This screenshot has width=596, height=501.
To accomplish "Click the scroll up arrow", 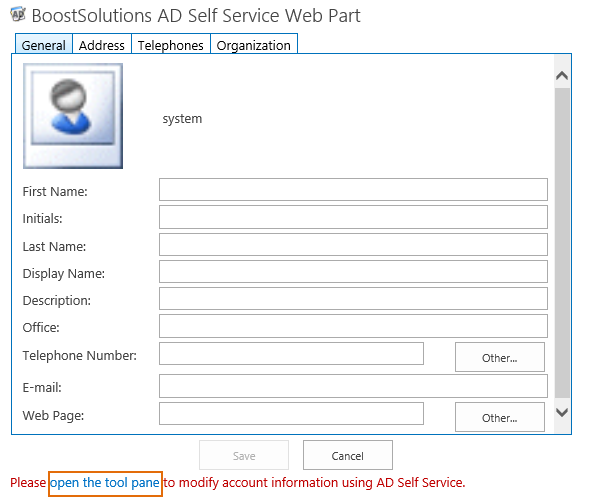I will click(x=562, y=76).
